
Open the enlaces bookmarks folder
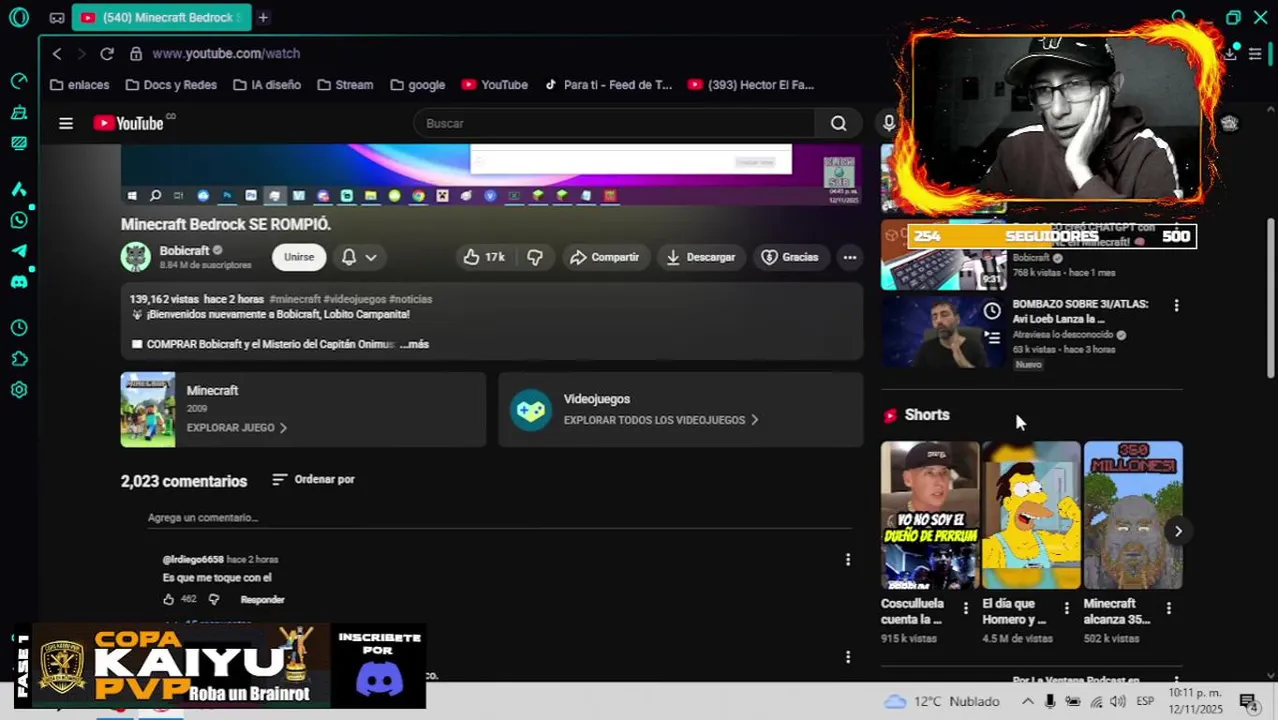[79, 85]
